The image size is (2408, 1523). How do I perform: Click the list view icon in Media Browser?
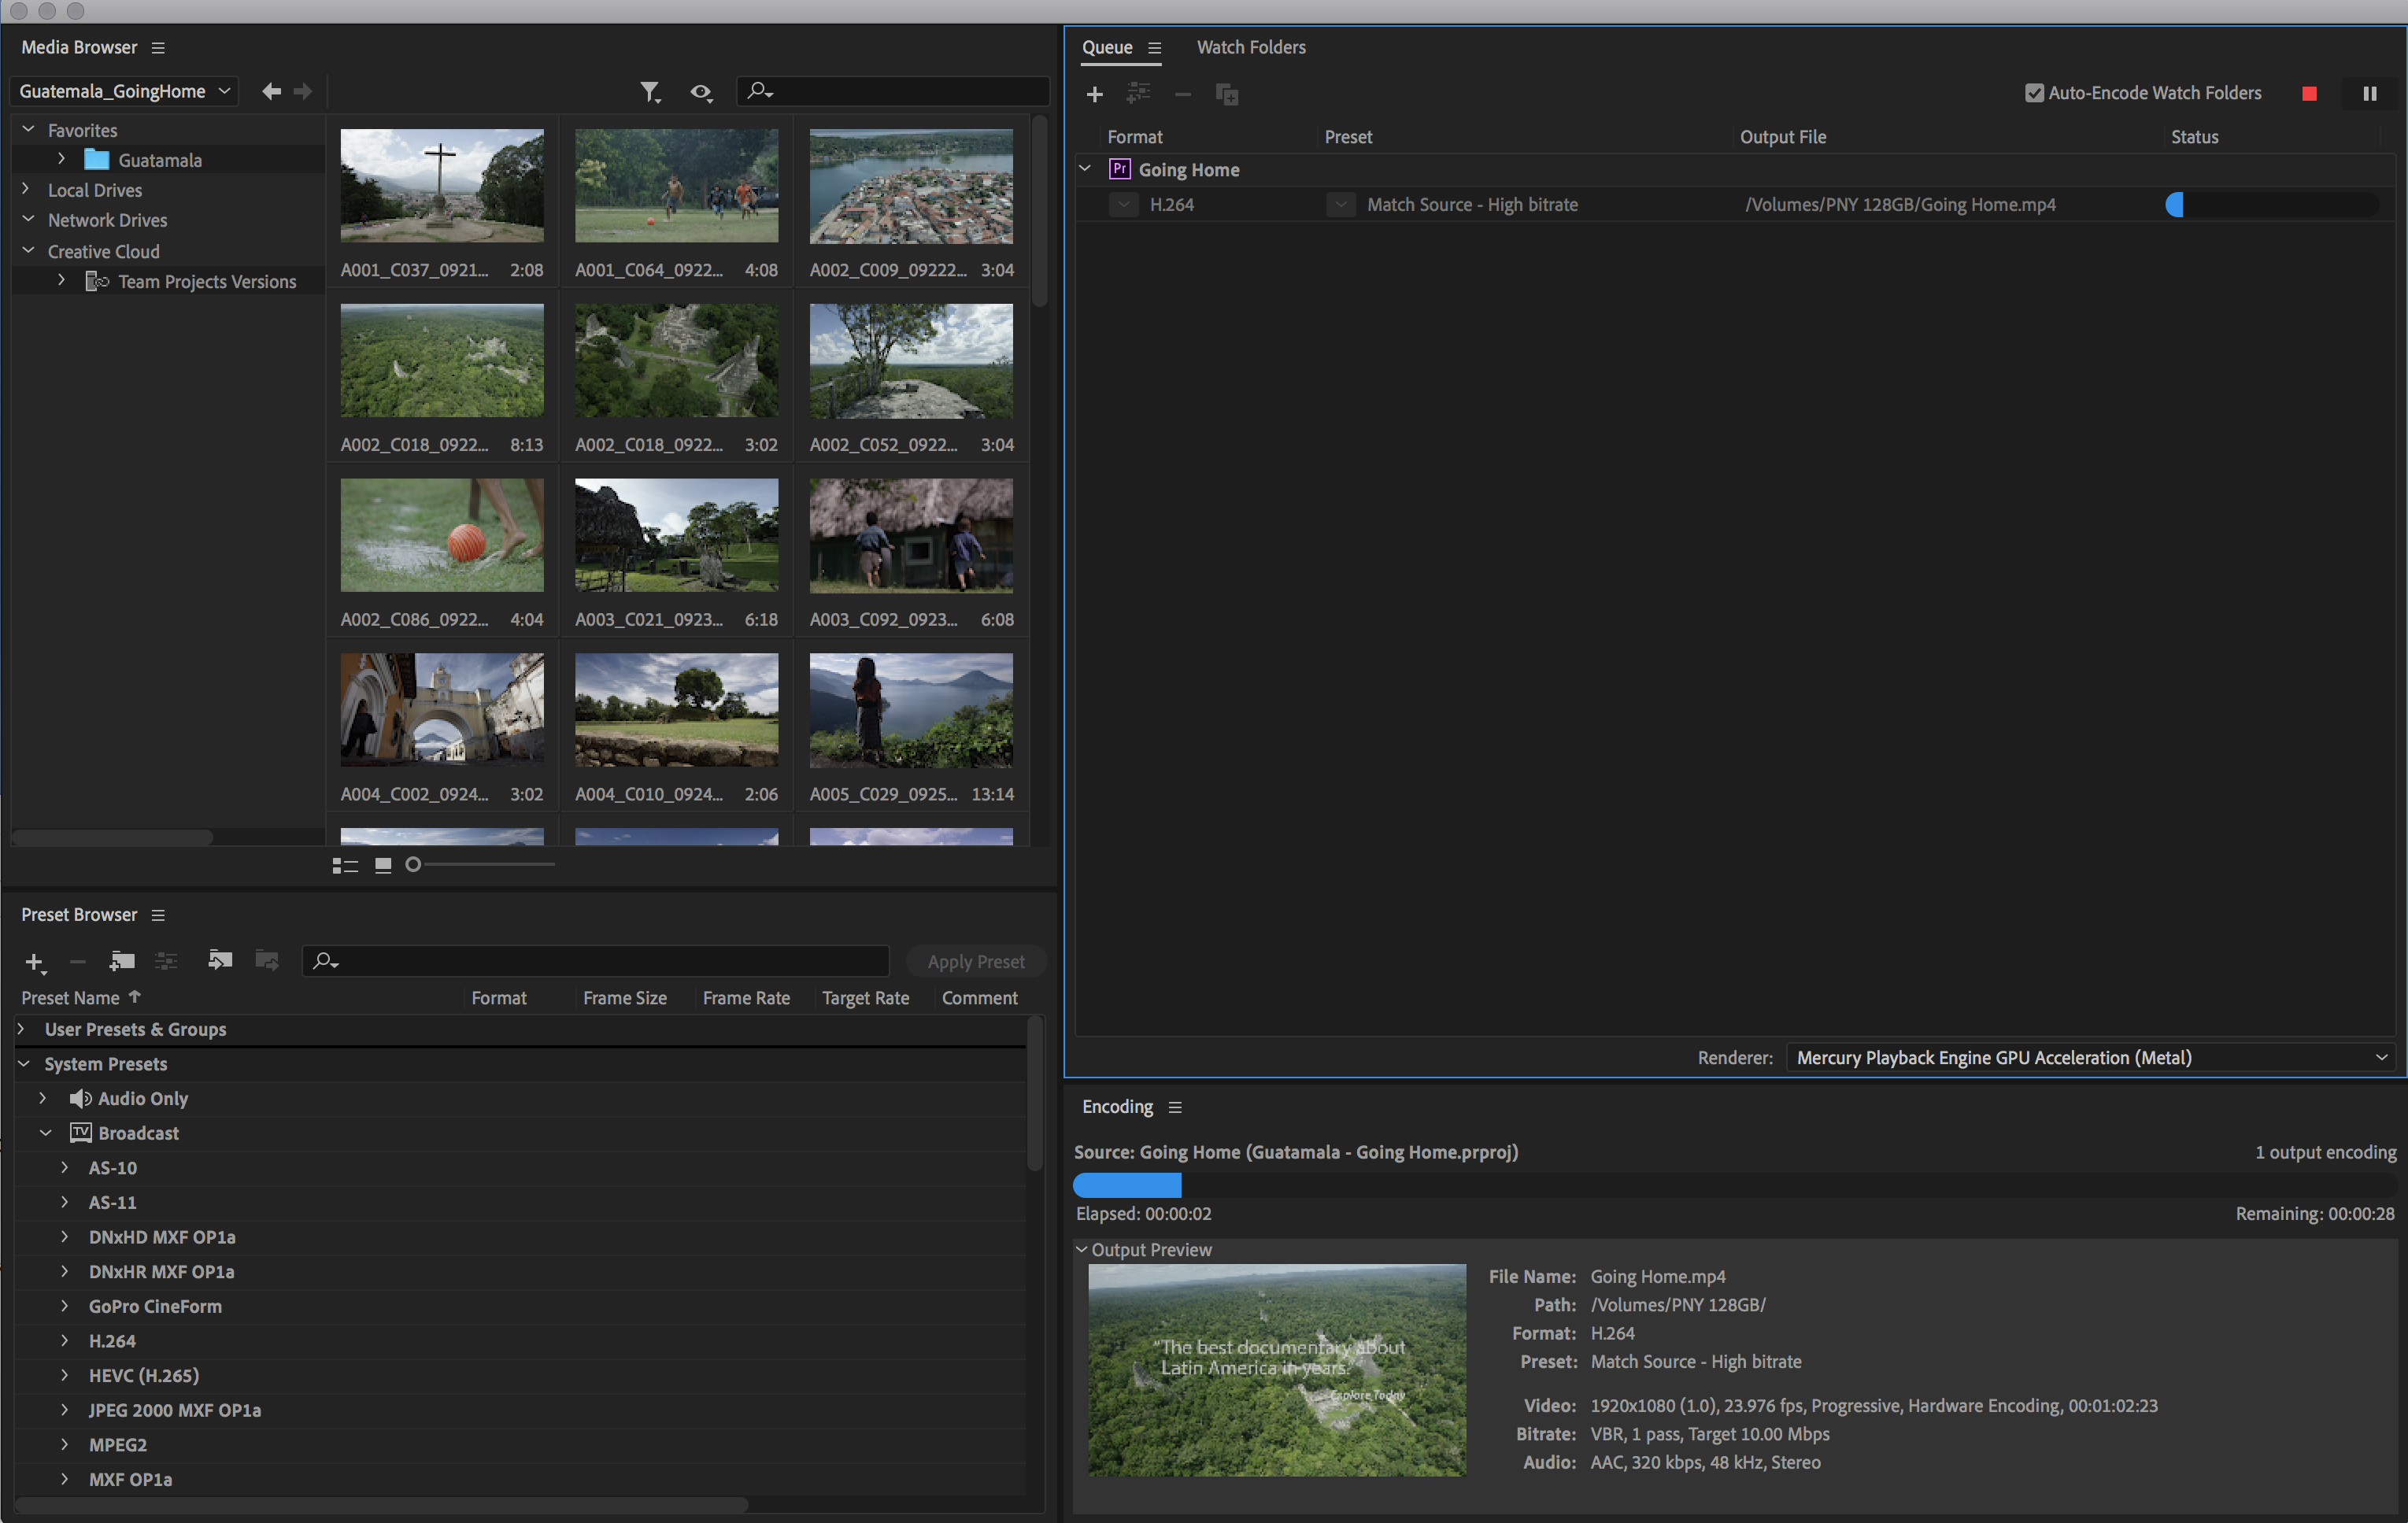pos(344,863)
